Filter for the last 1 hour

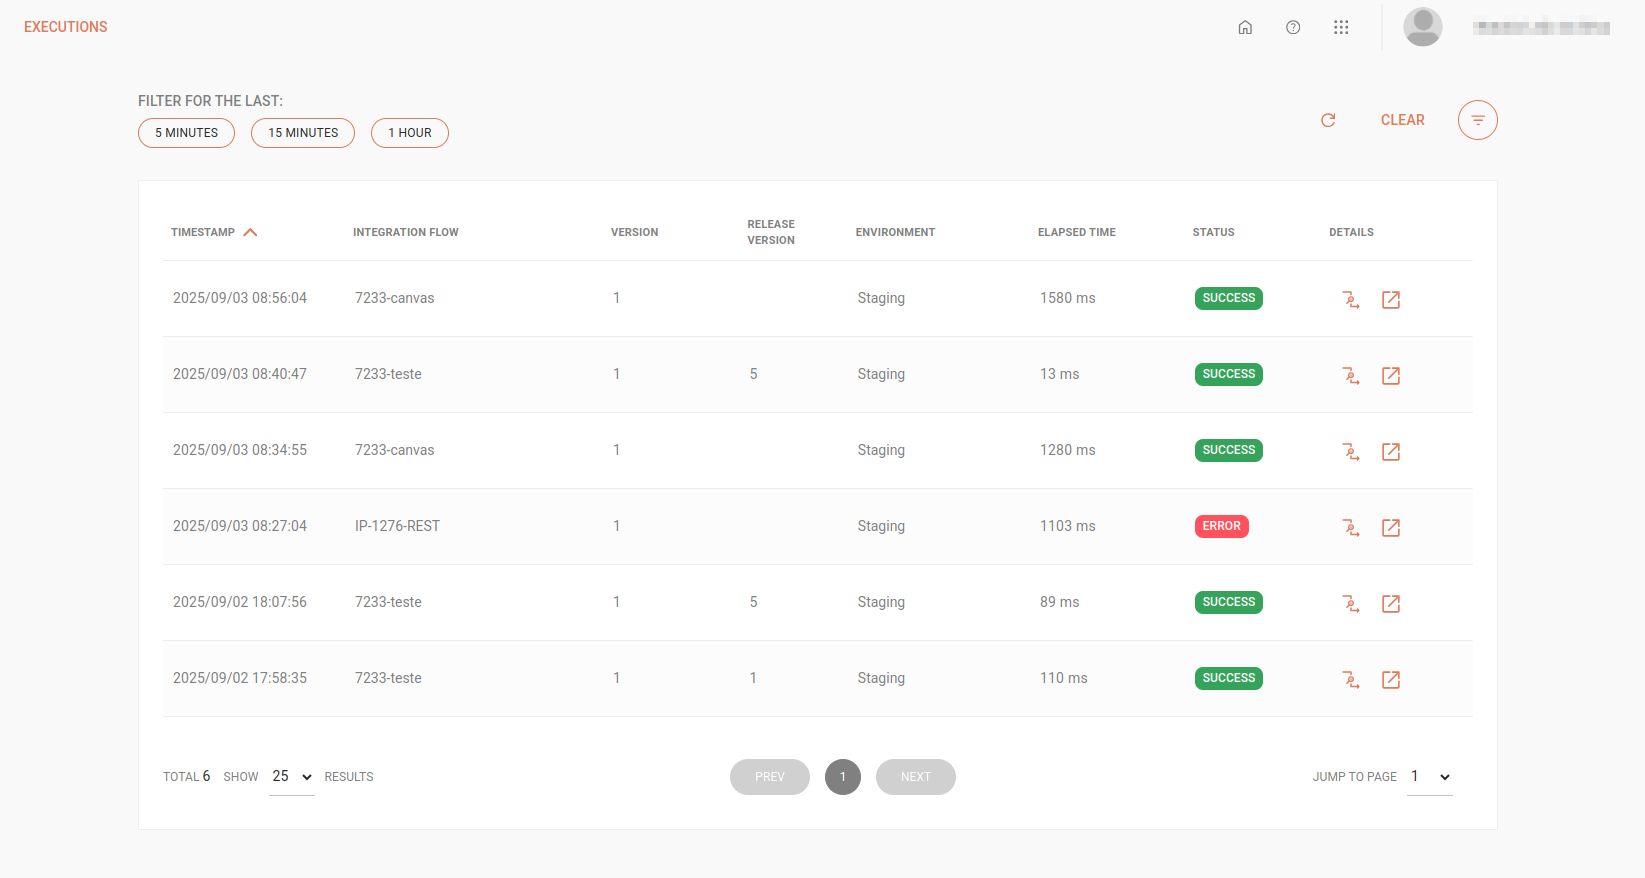coord(410,133)
